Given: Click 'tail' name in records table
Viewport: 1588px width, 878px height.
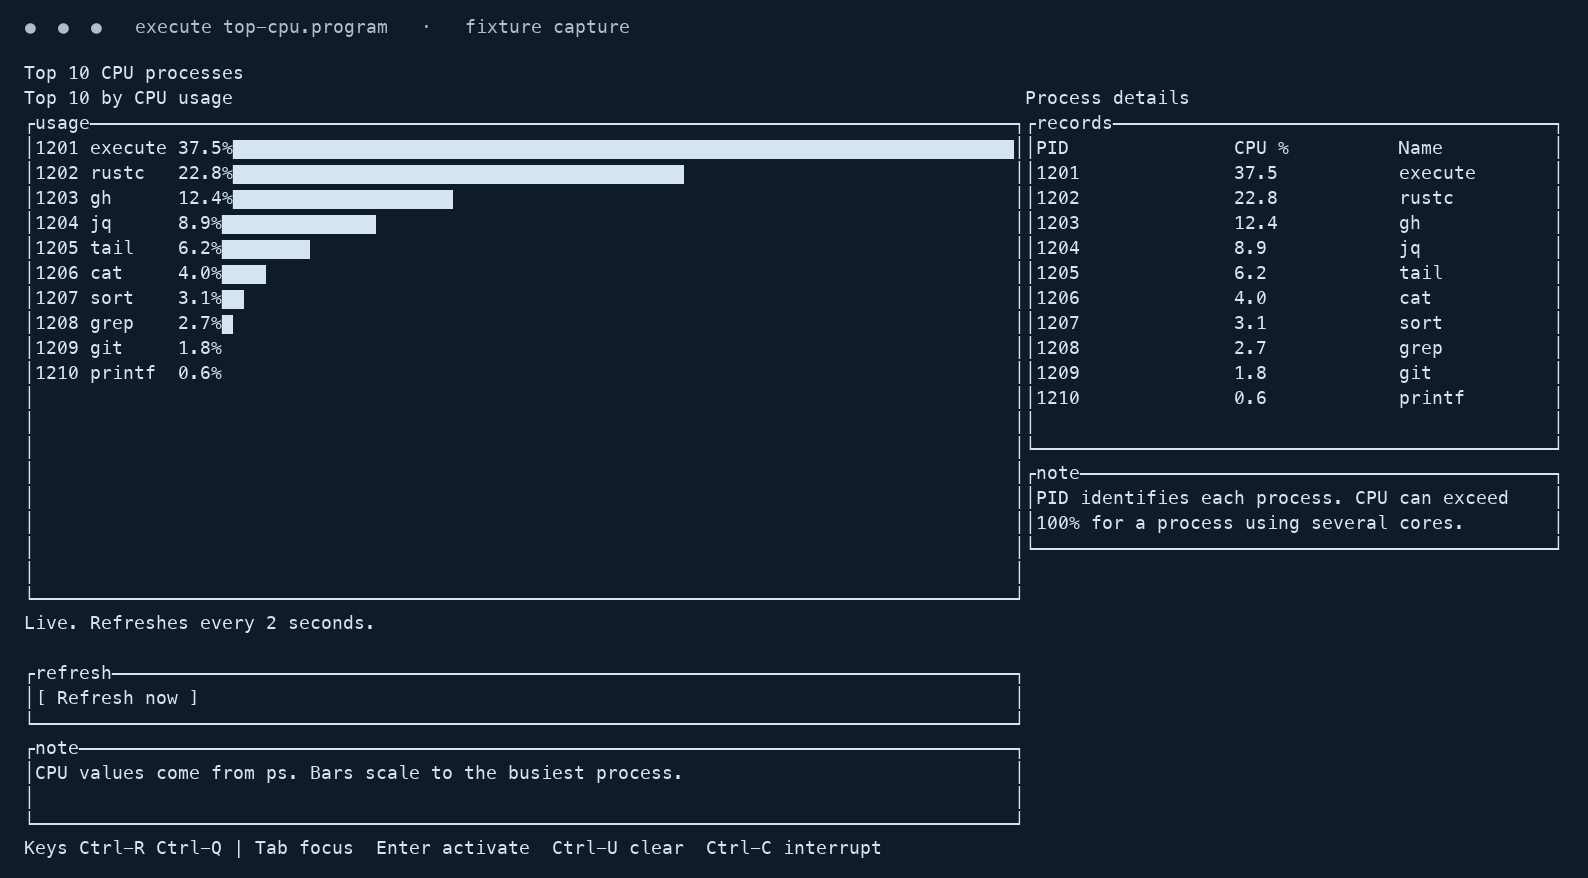Looking at the screenshot, I should pyautogui.click(x=1420, y=273).
